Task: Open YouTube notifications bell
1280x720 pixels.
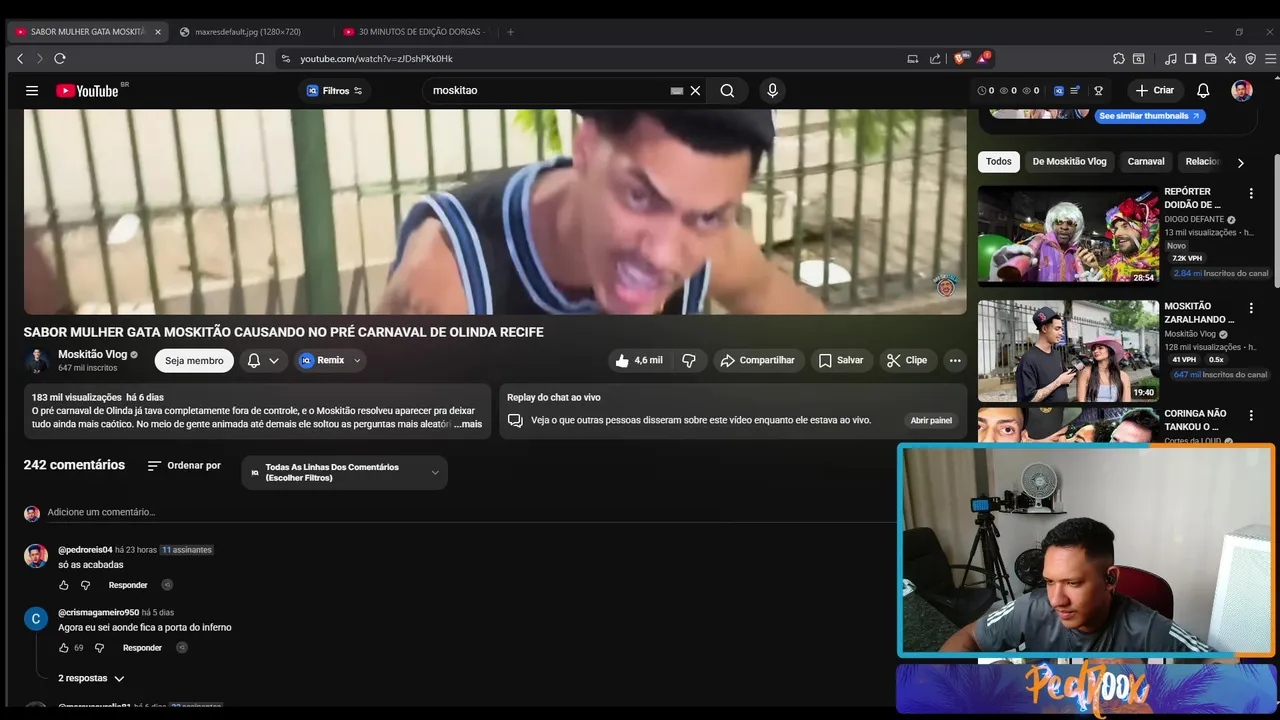Action: click(1203, 91)
